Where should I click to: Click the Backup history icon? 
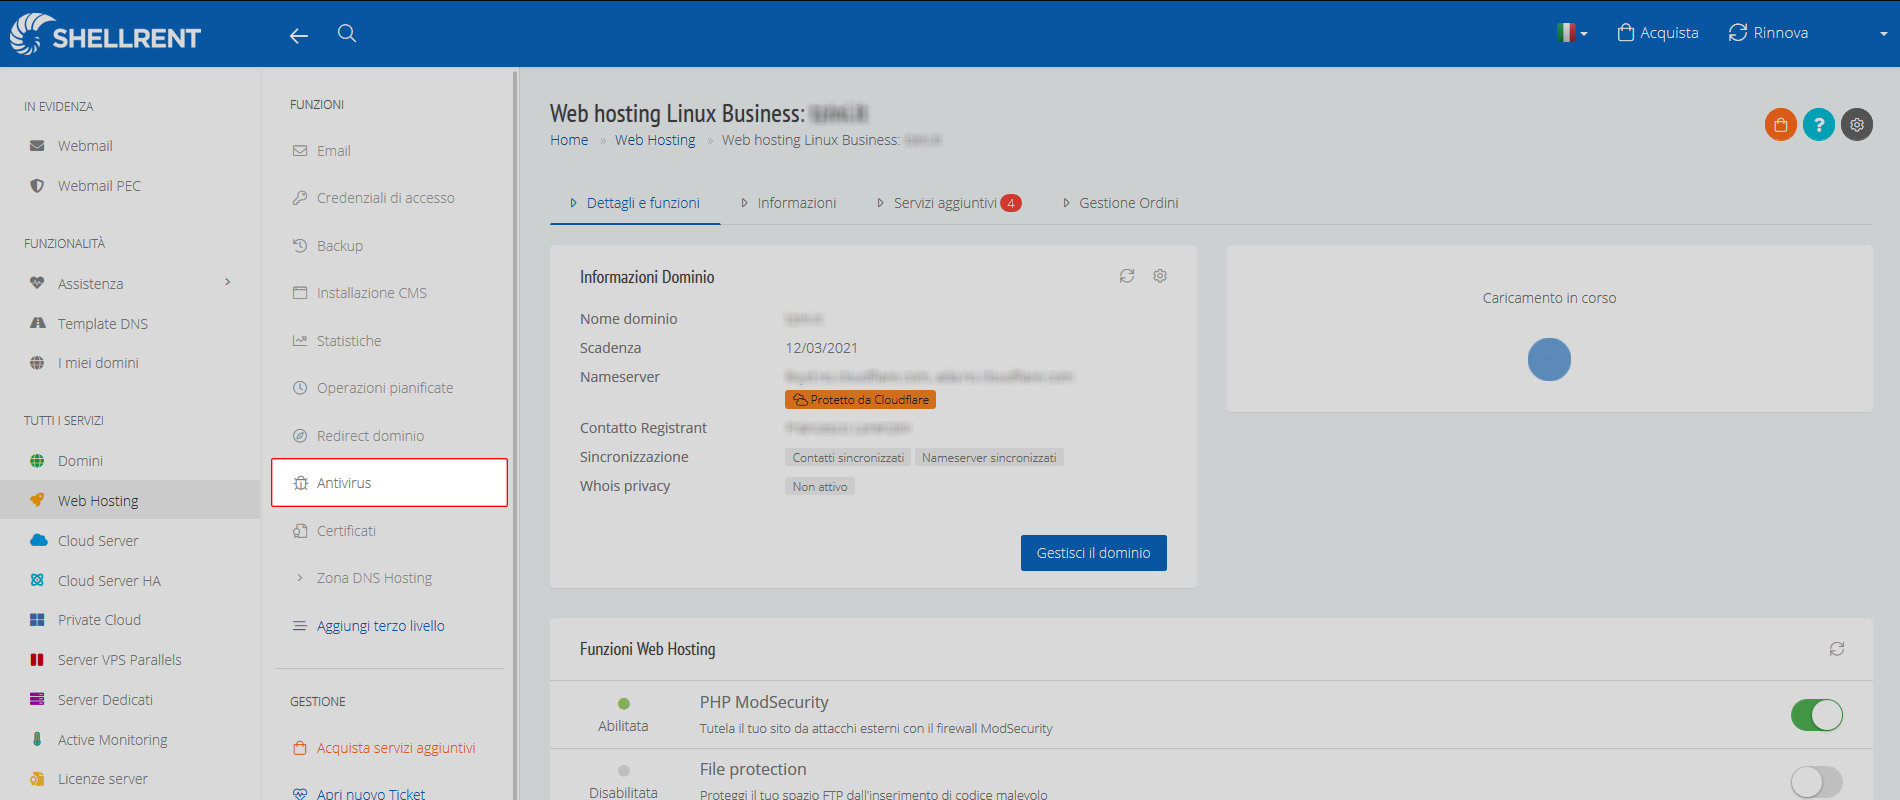(x=300, y=245)
